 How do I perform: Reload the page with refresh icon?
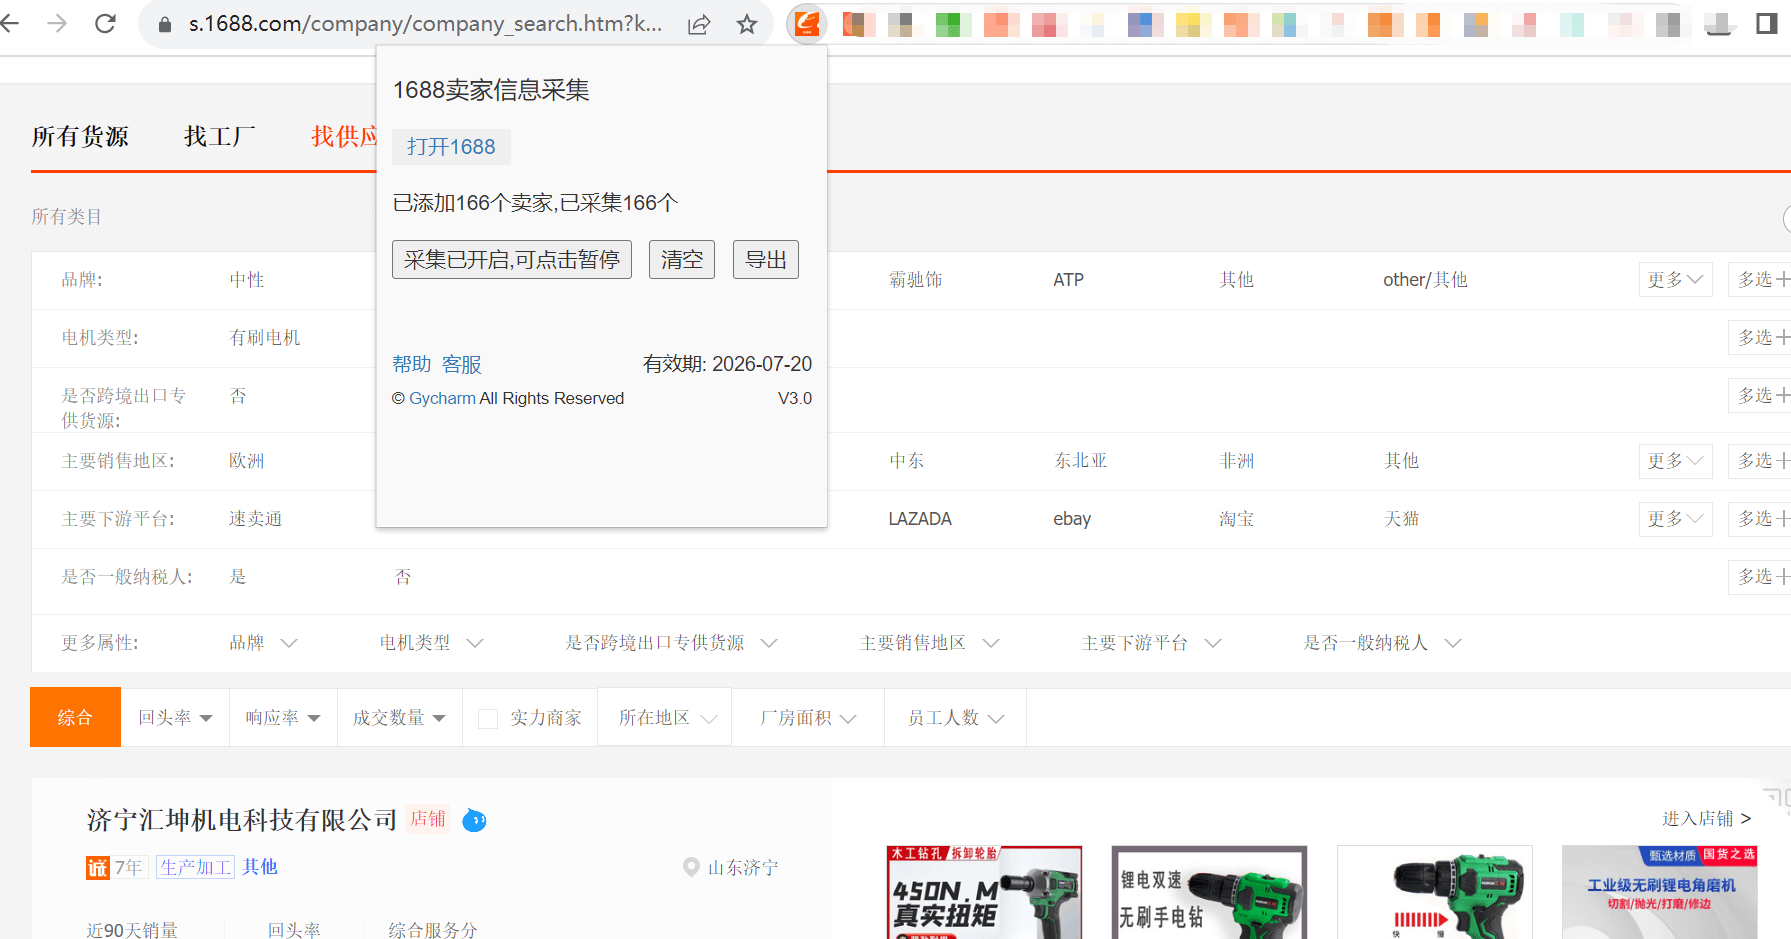click(x=105, y=23)
